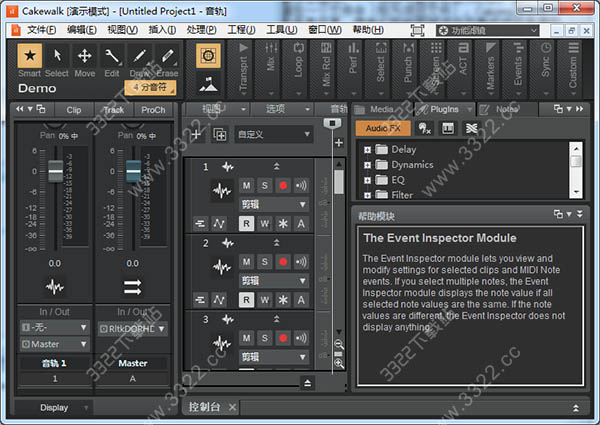Click the Clip inspector button

[73, 110]
